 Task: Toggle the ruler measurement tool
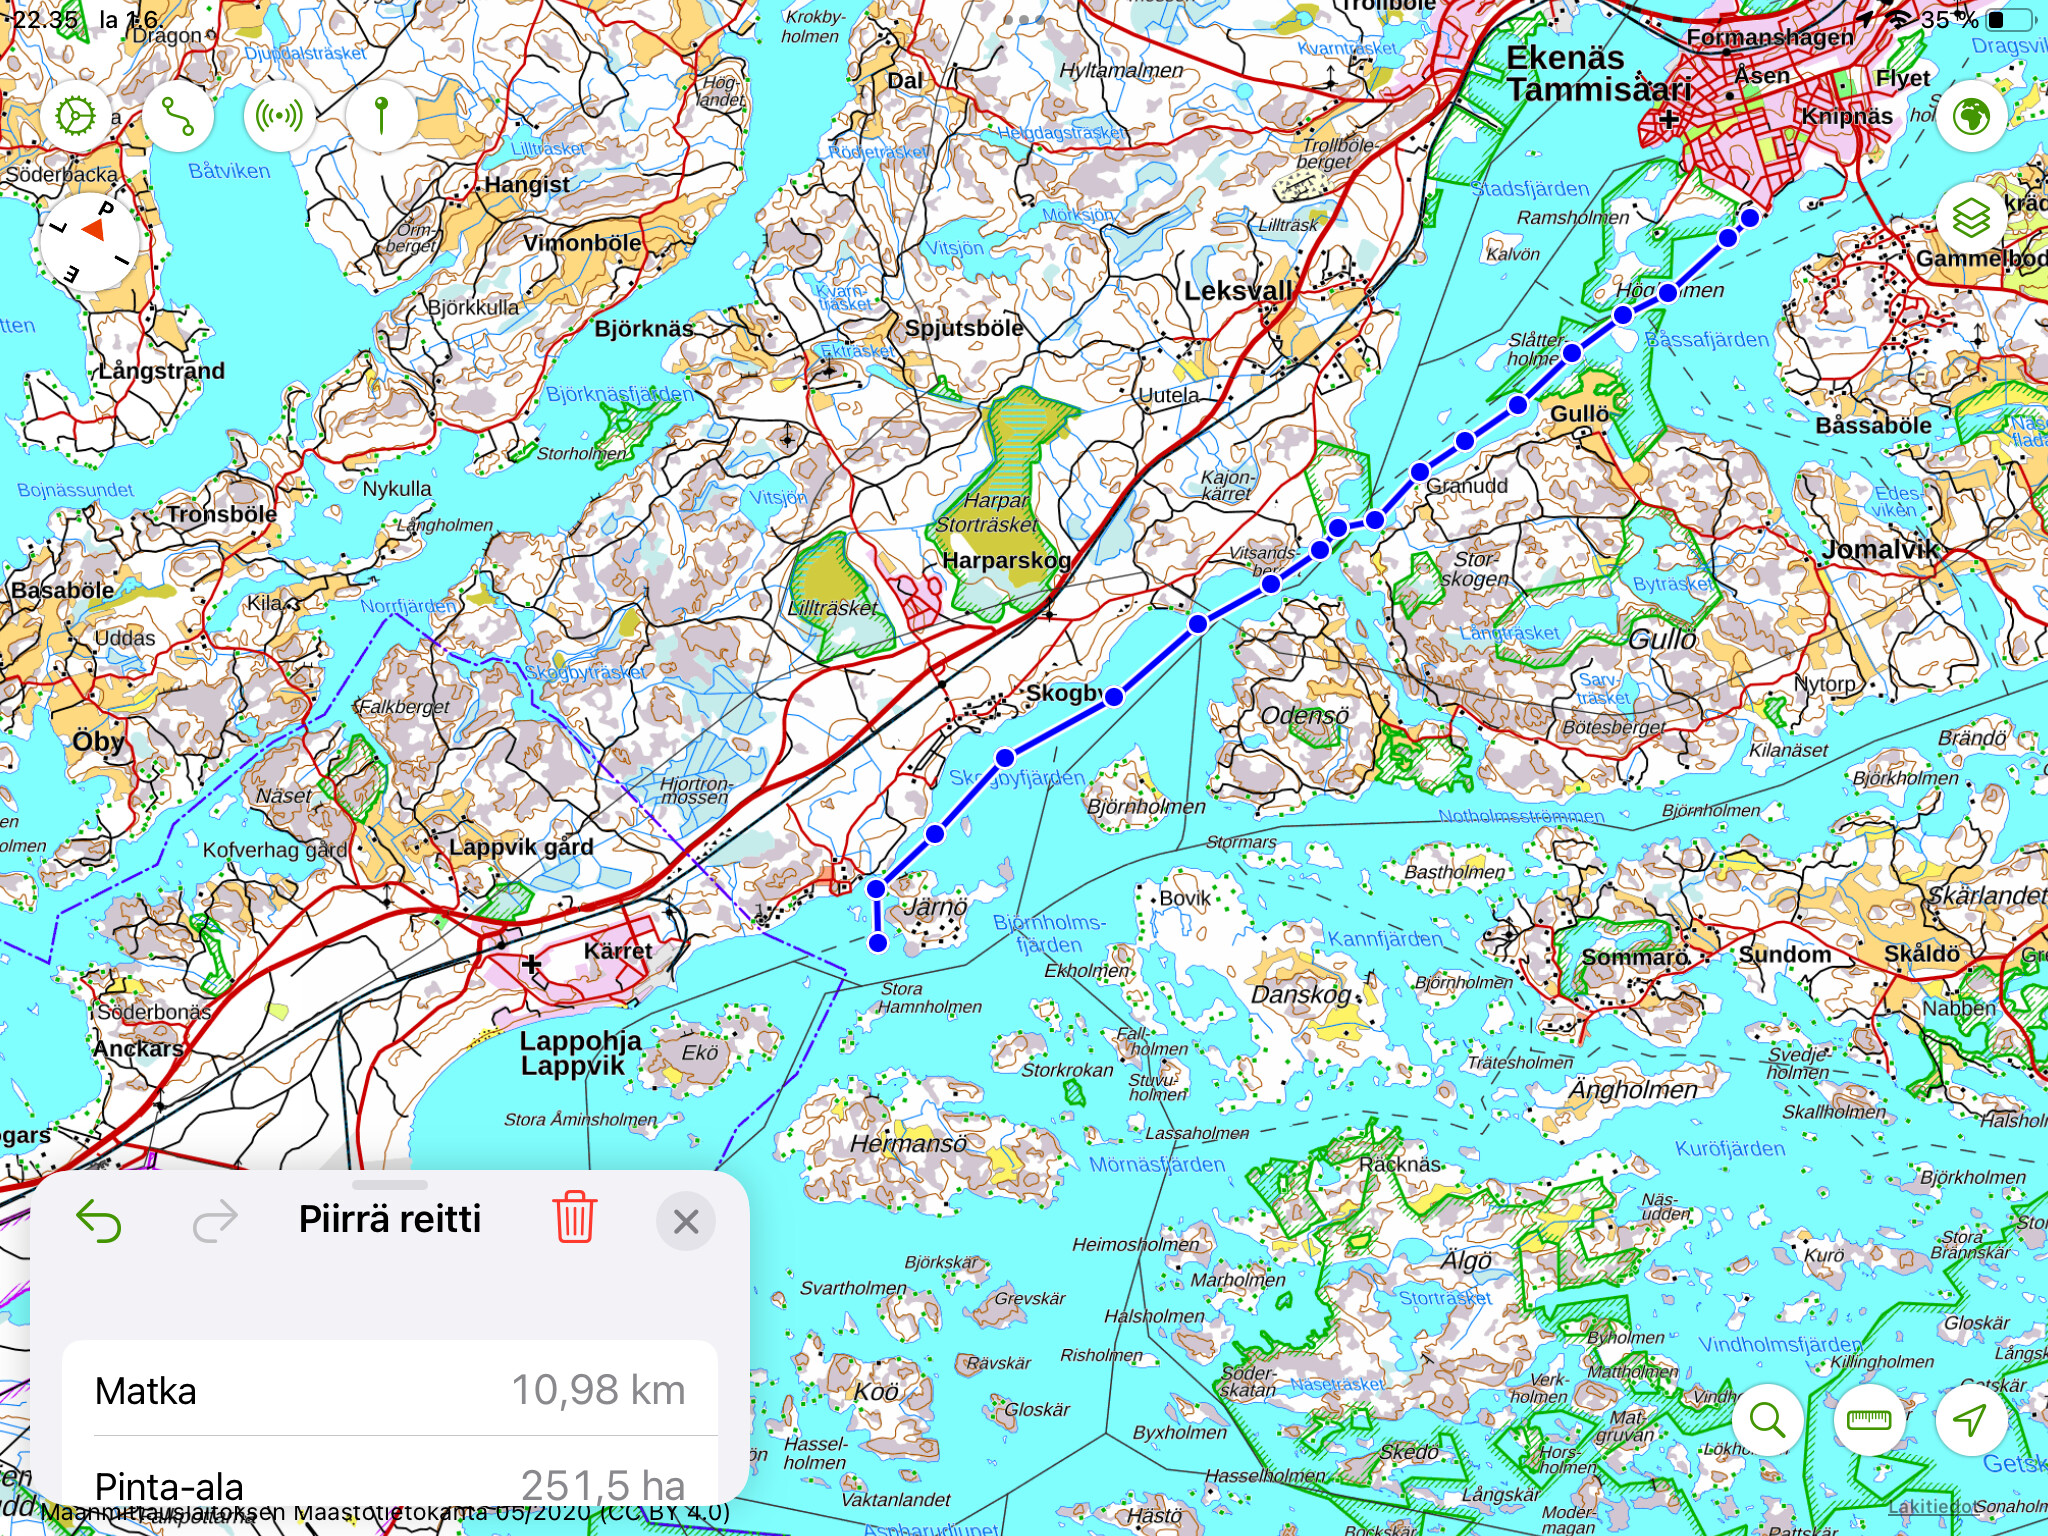[1869, 1419]
